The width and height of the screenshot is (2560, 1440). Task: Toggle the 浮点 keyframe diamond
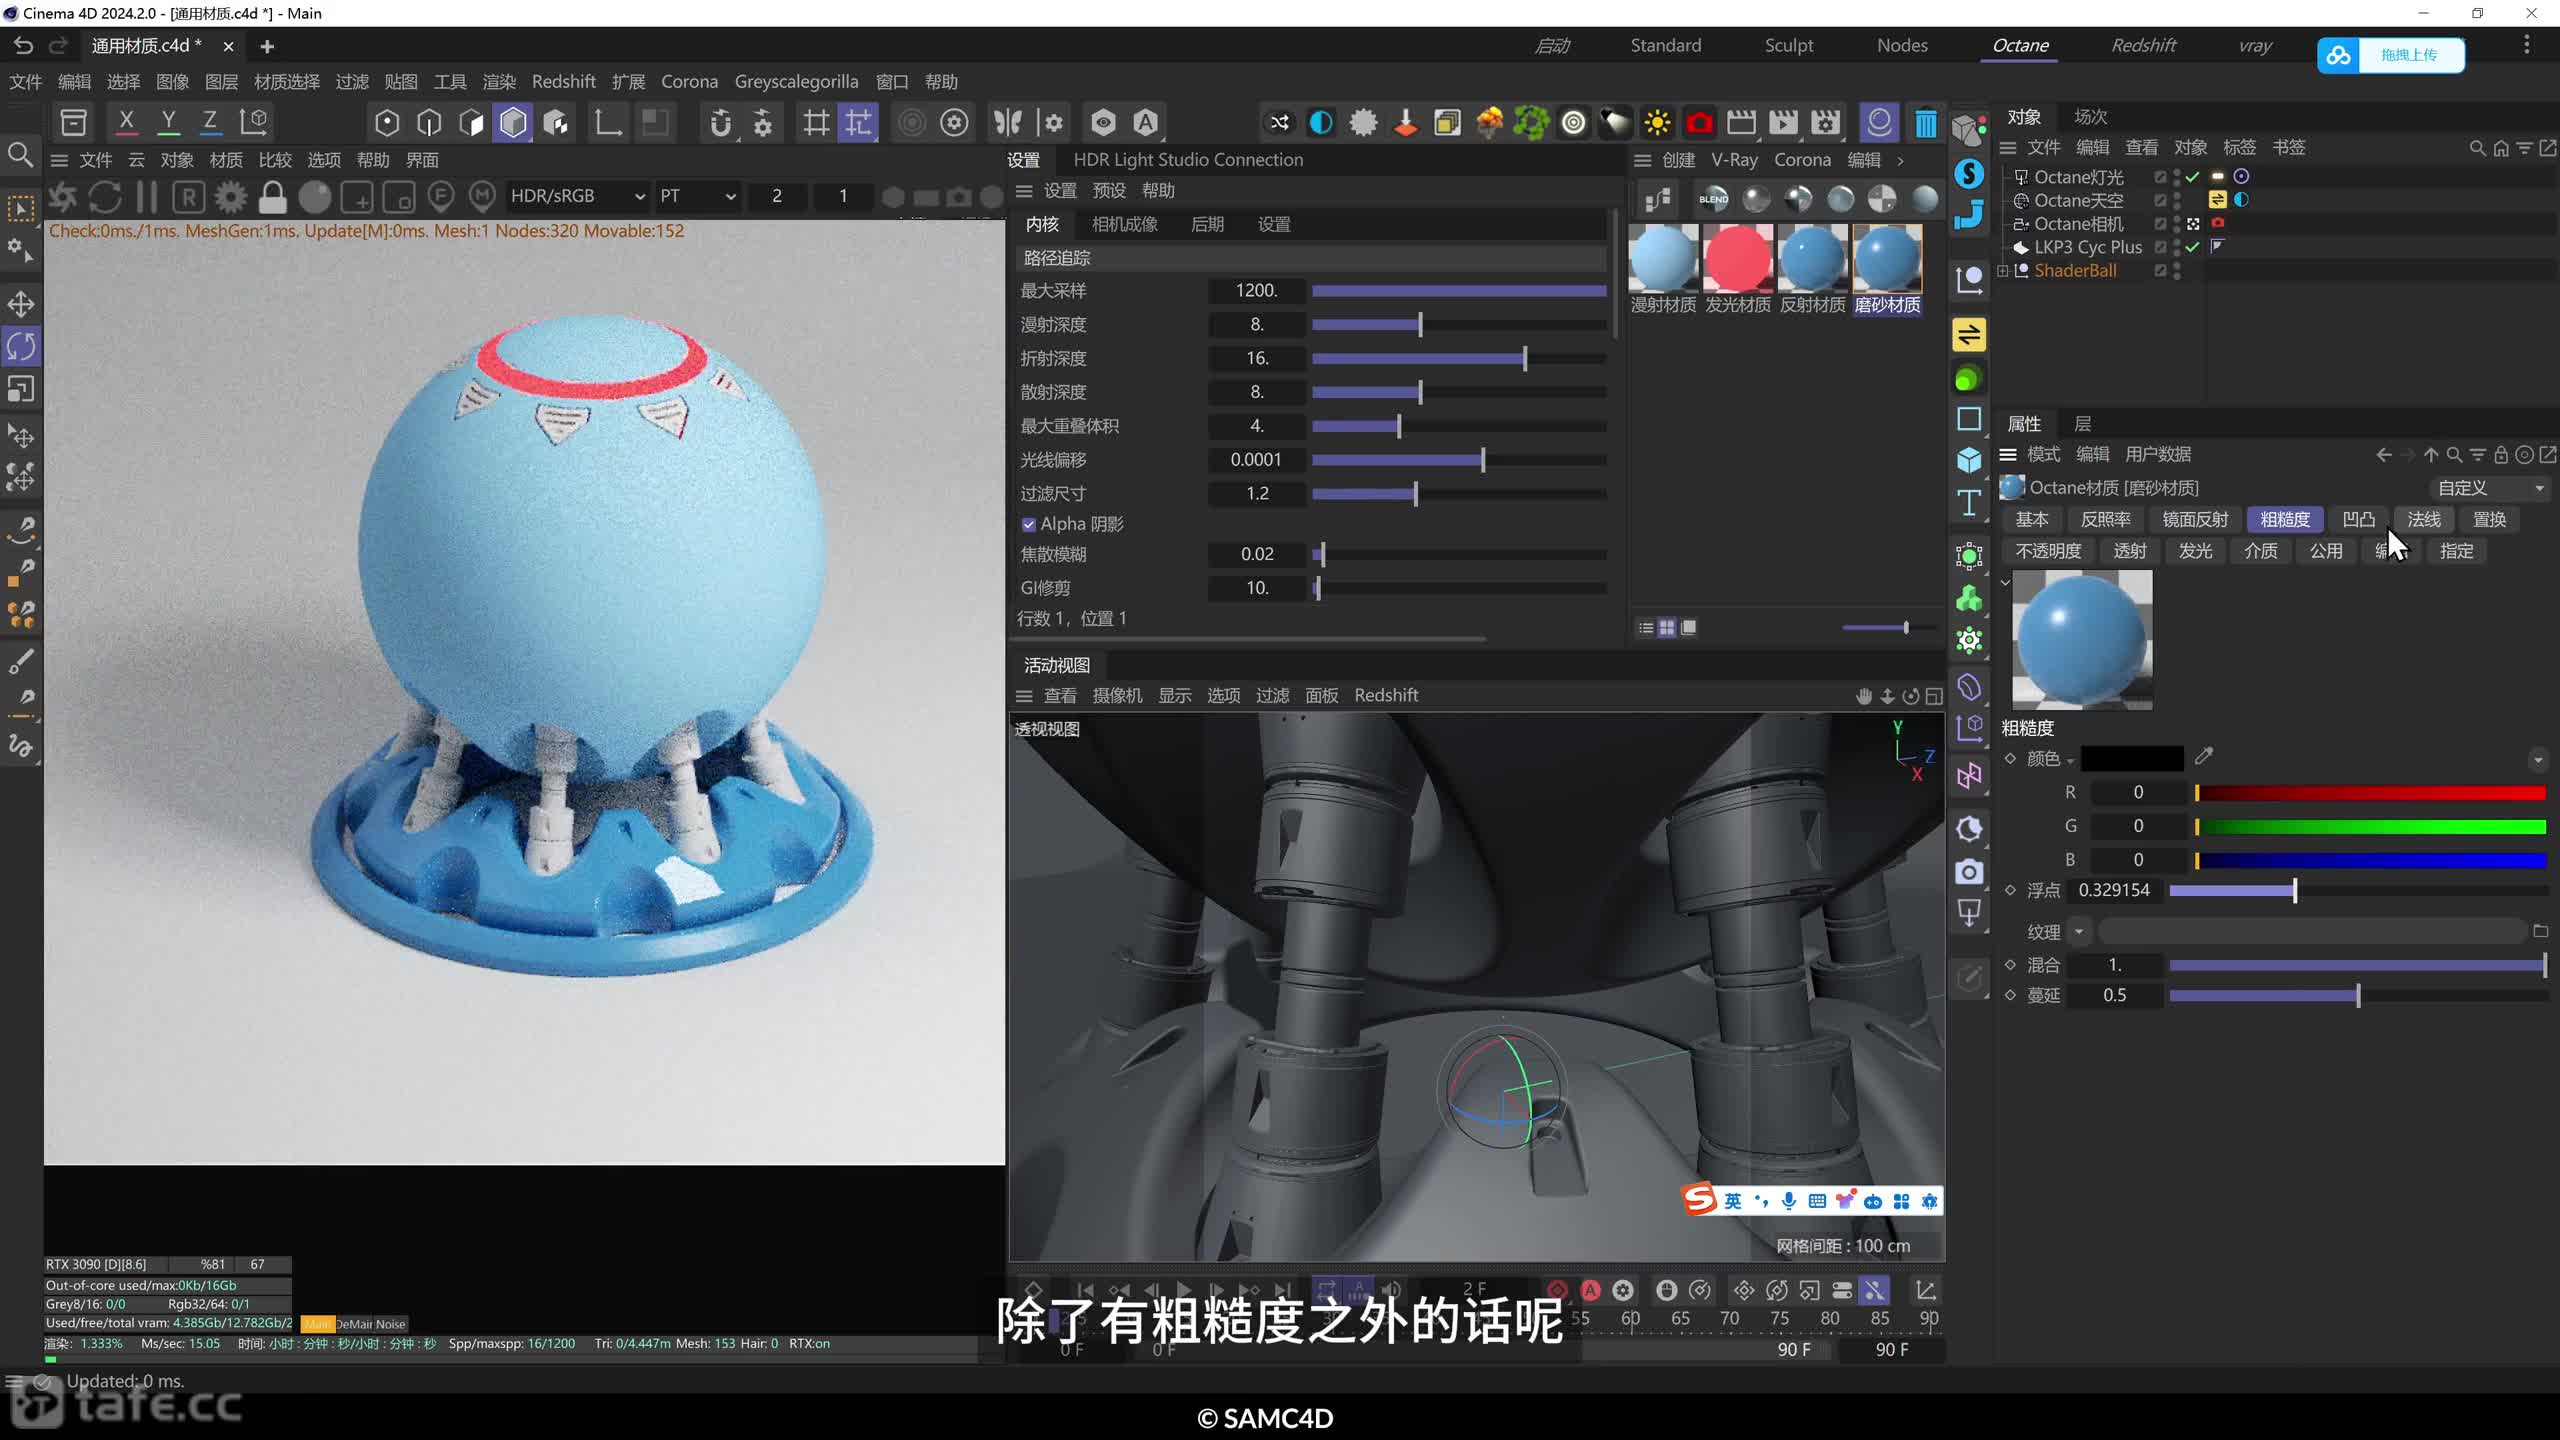point(2010,890)
